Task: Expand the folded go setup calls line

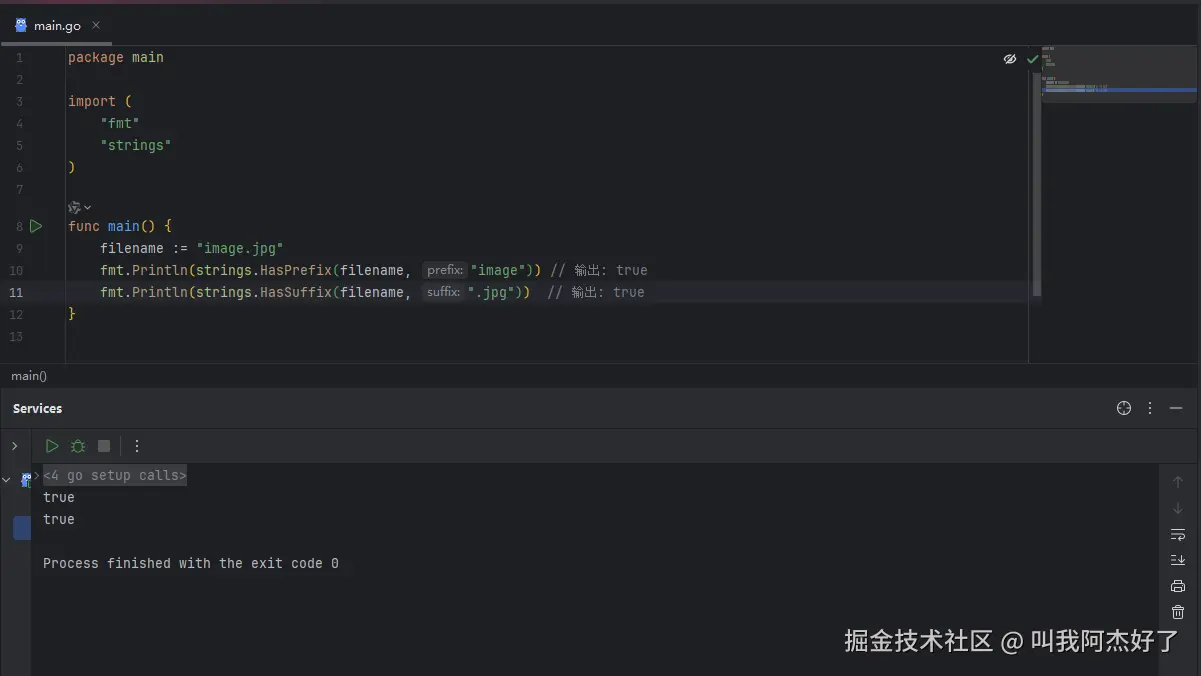Action: point(115,476)
